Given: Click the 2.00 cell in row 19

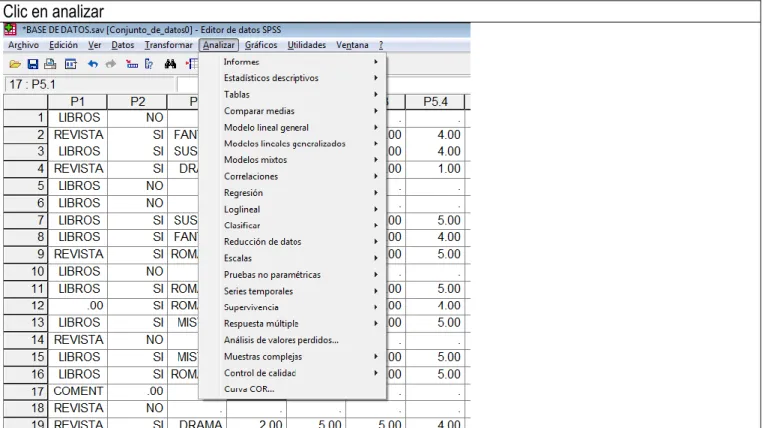Looking at the screenshot, I should click(256, 423).
